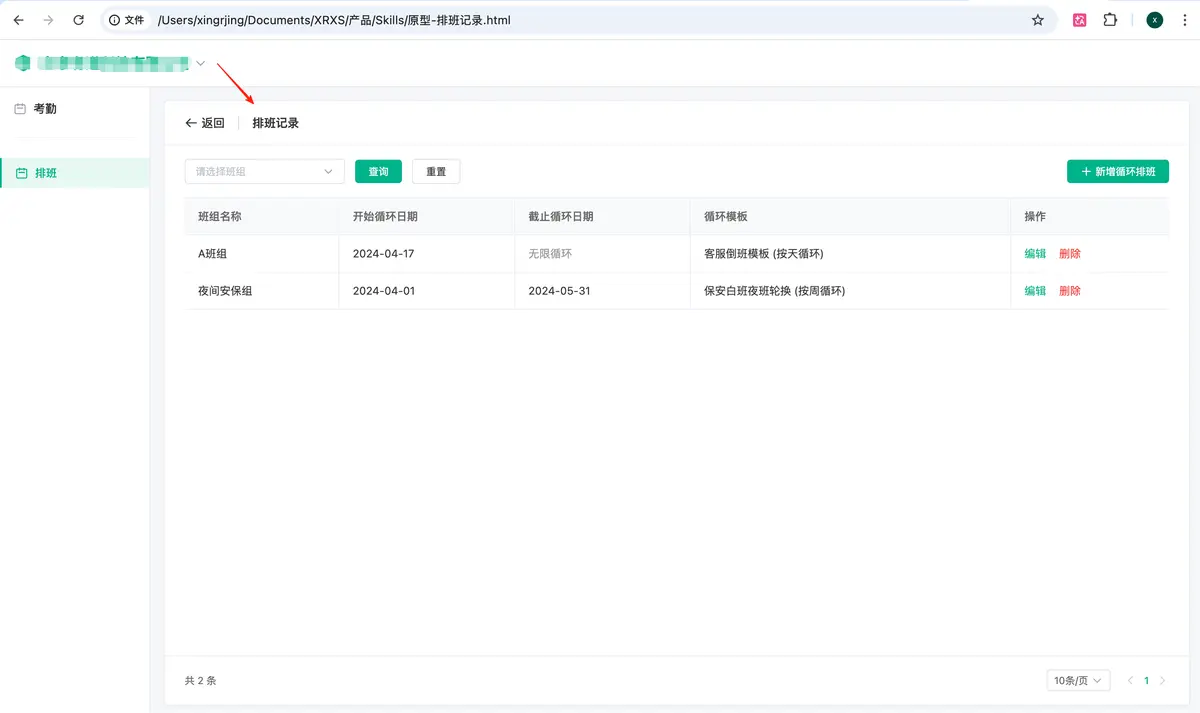The height and width of the screenshot is (713, 1200).
Task: Bookmark this page with the star icon
Action: coord(1038,20)
